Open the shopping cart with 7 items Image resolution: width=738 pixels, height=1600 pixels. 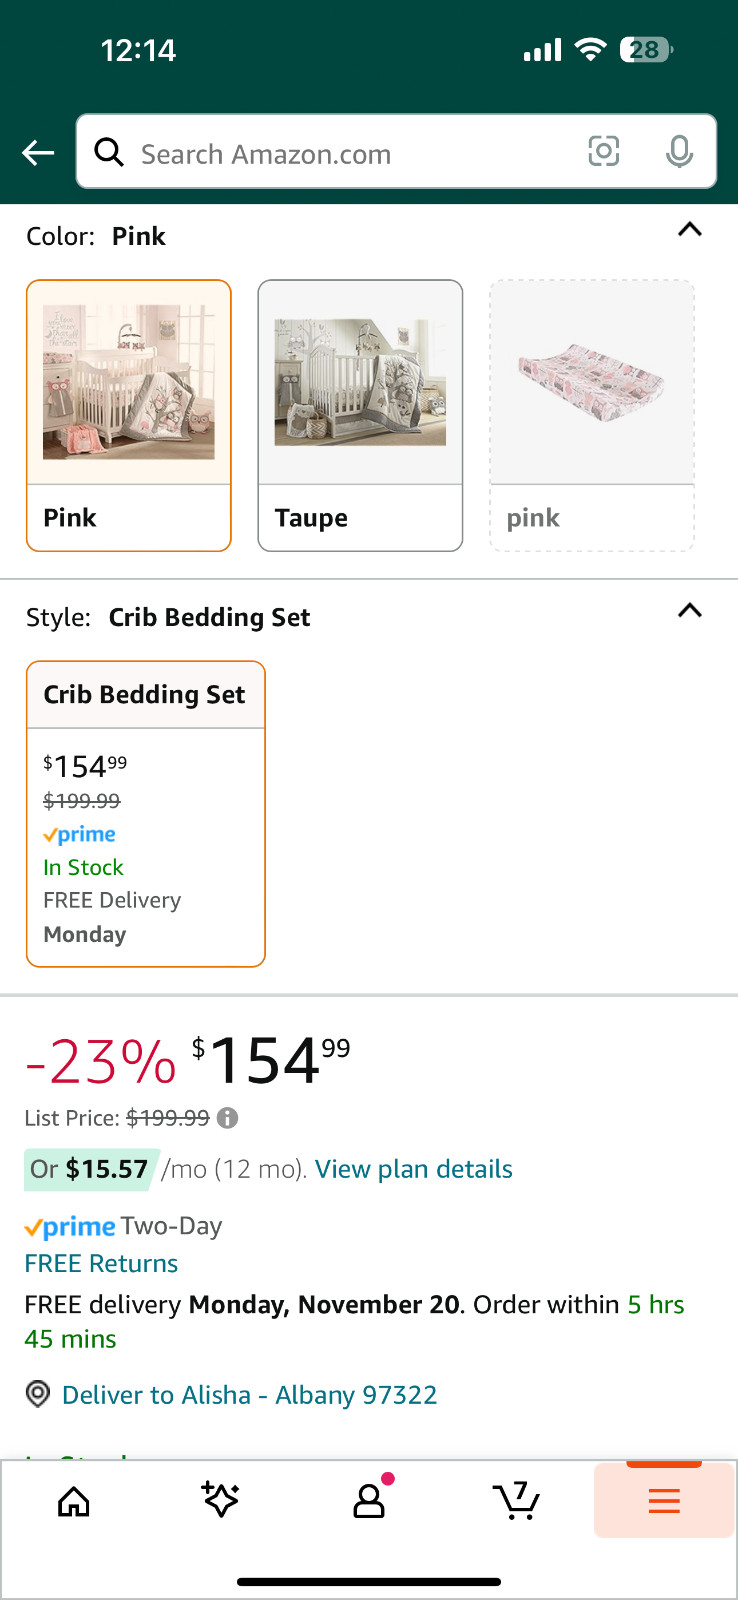(x=516, y=1500)
